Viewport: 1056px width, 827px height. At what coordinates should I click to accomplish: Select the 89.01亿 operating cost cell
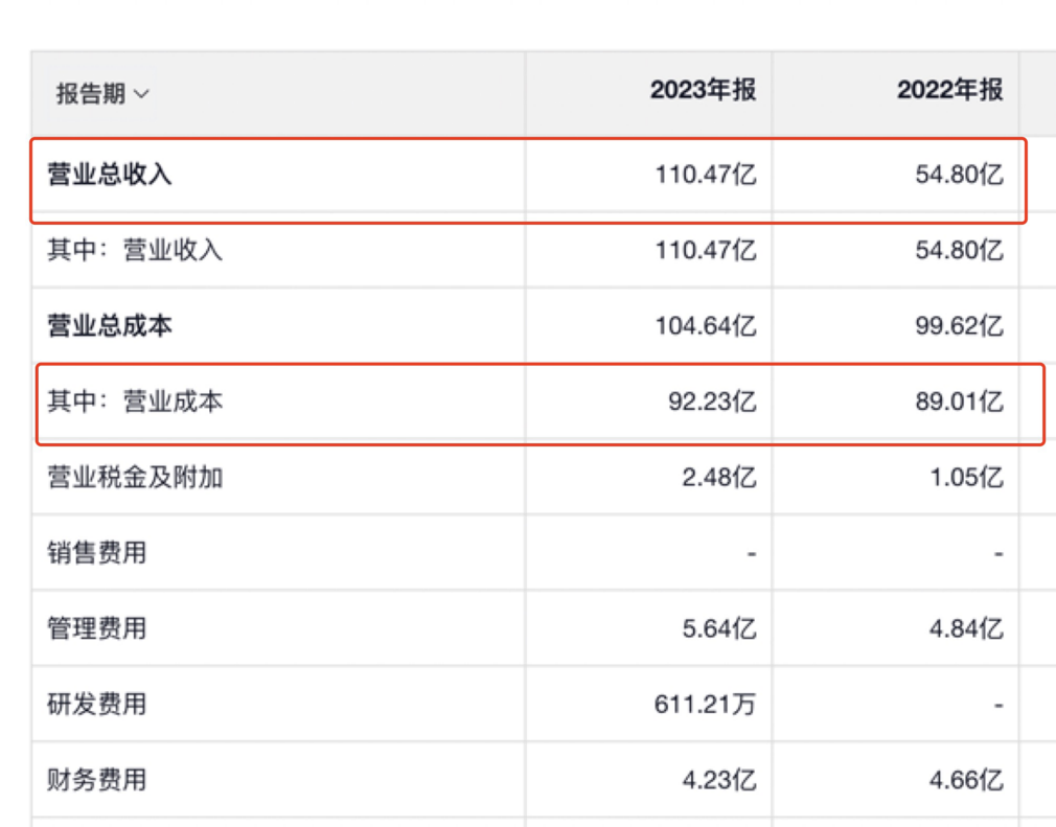point(958,402)
